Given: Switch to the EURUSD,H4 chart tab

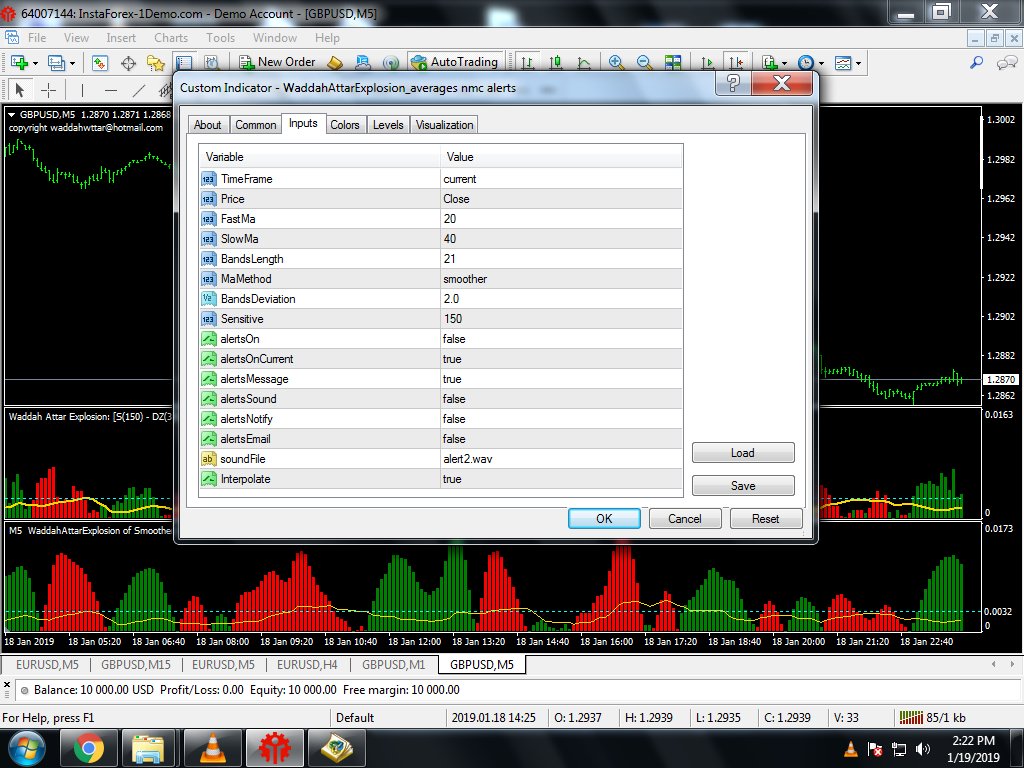Looking at the screenshot, I should pos(307,665).
